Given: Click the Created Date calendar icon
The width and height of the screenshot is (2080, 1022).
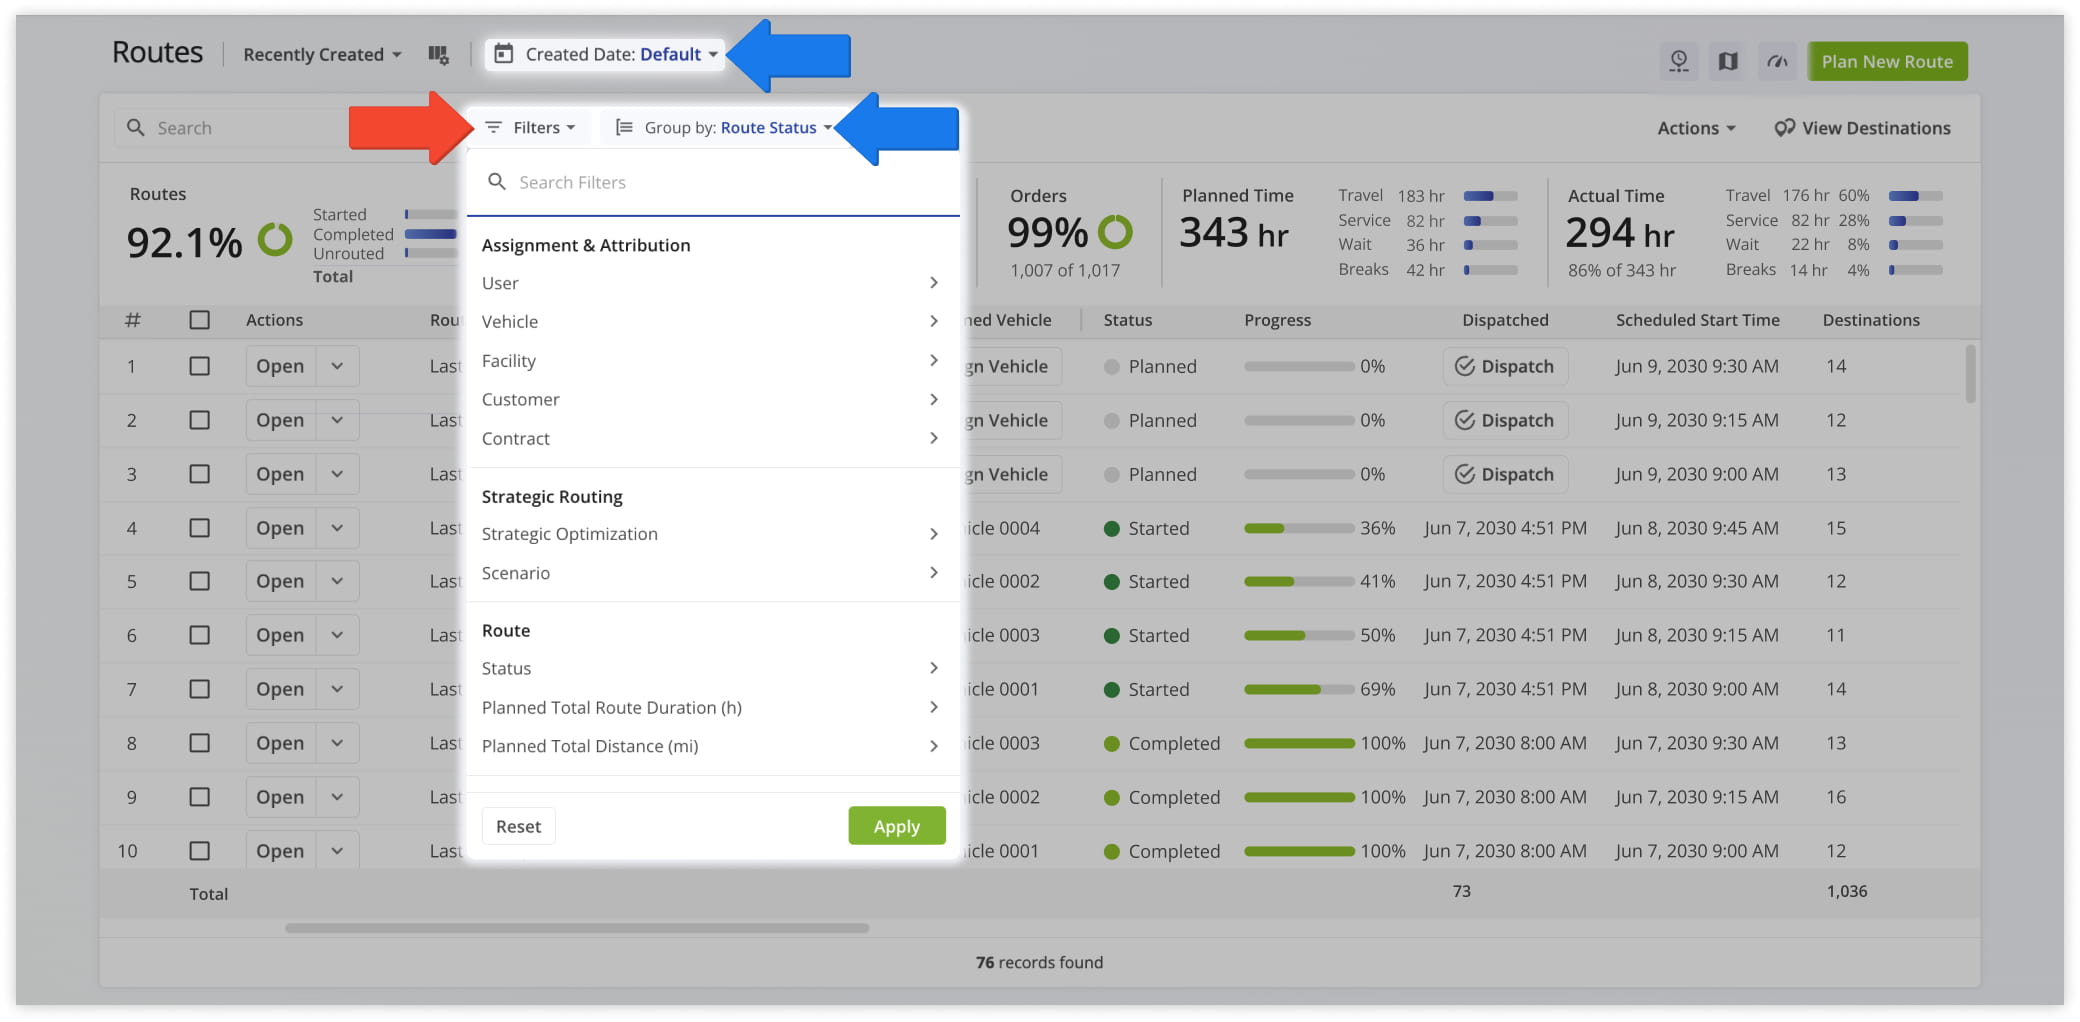Looking at the screenshot, I should [505, 55].
